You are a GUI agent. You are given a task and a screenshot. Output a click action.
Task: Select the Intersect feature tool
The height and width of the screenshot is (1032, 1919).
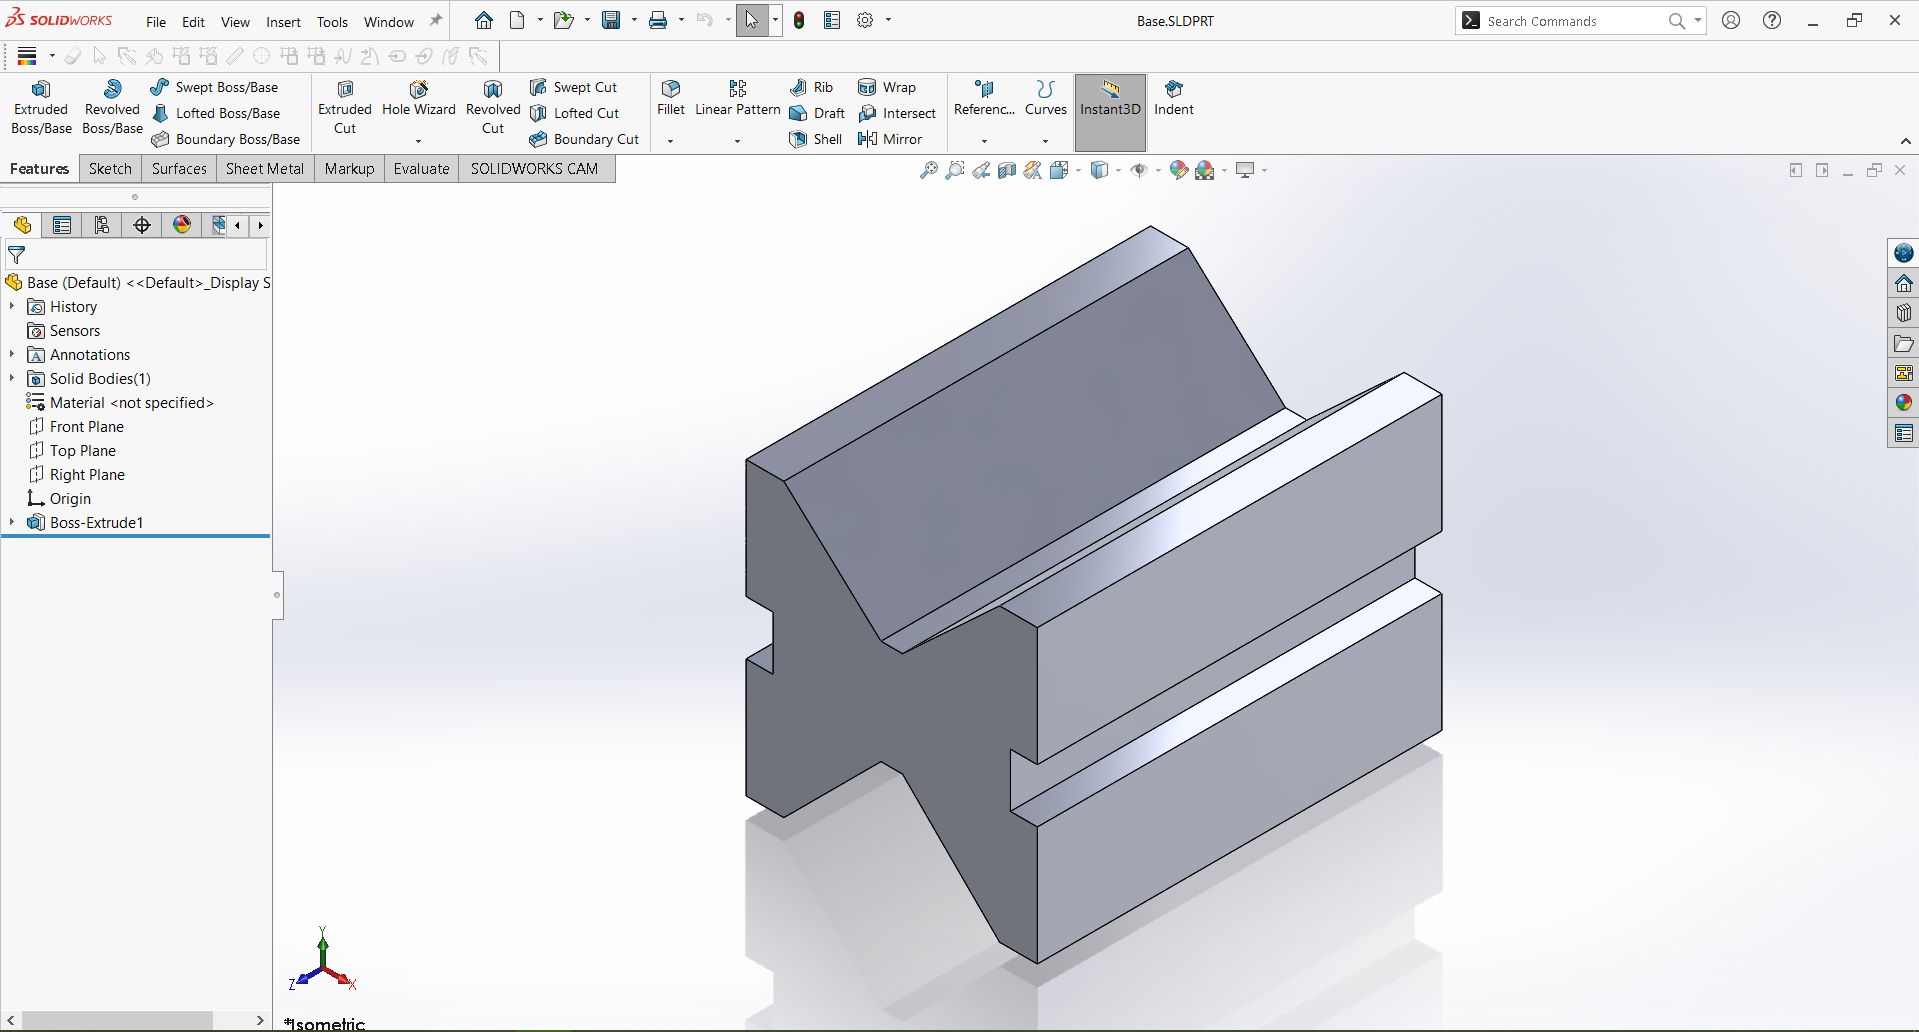897,113
